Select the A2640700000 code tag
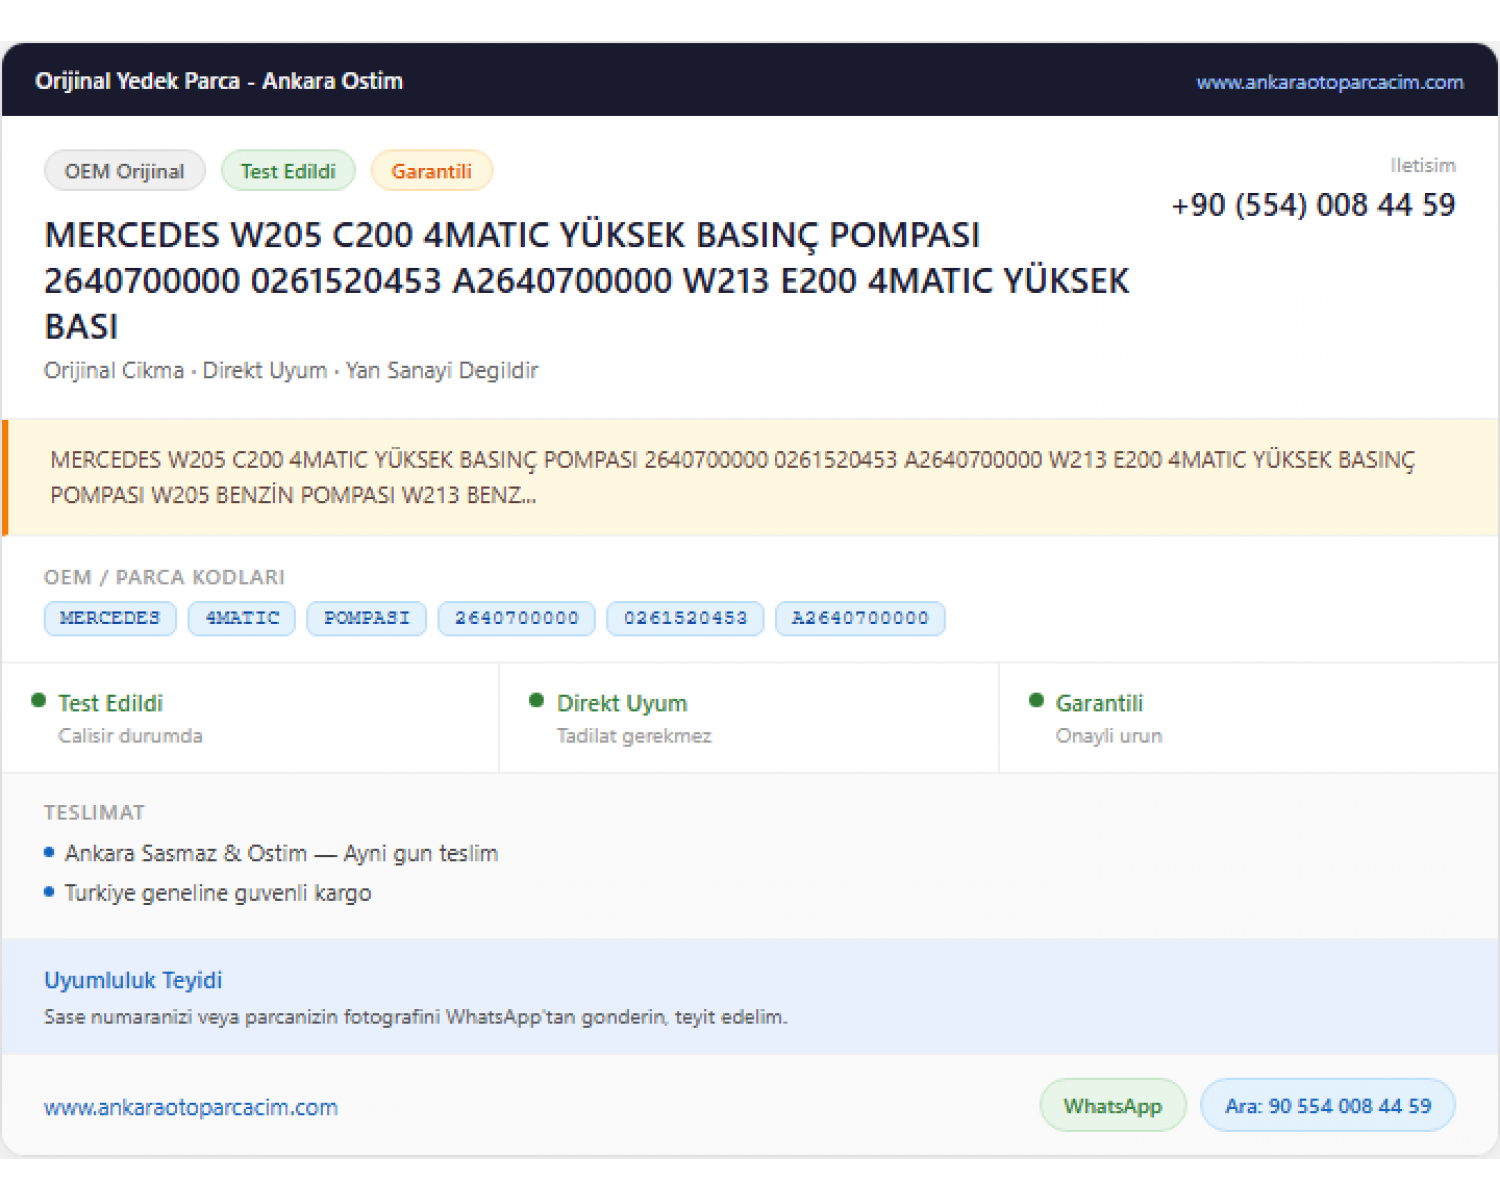 (860, 618)
